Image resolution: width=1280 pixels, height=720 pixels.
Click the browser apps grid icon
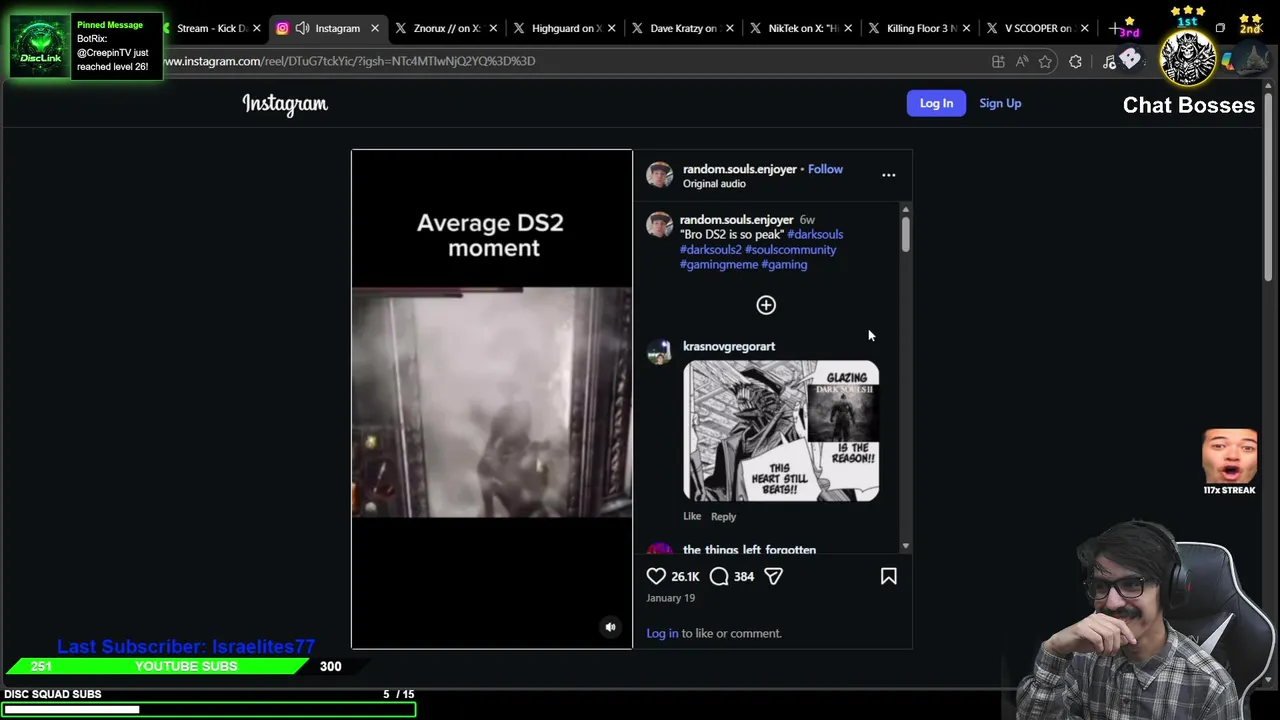pos(998,61)
